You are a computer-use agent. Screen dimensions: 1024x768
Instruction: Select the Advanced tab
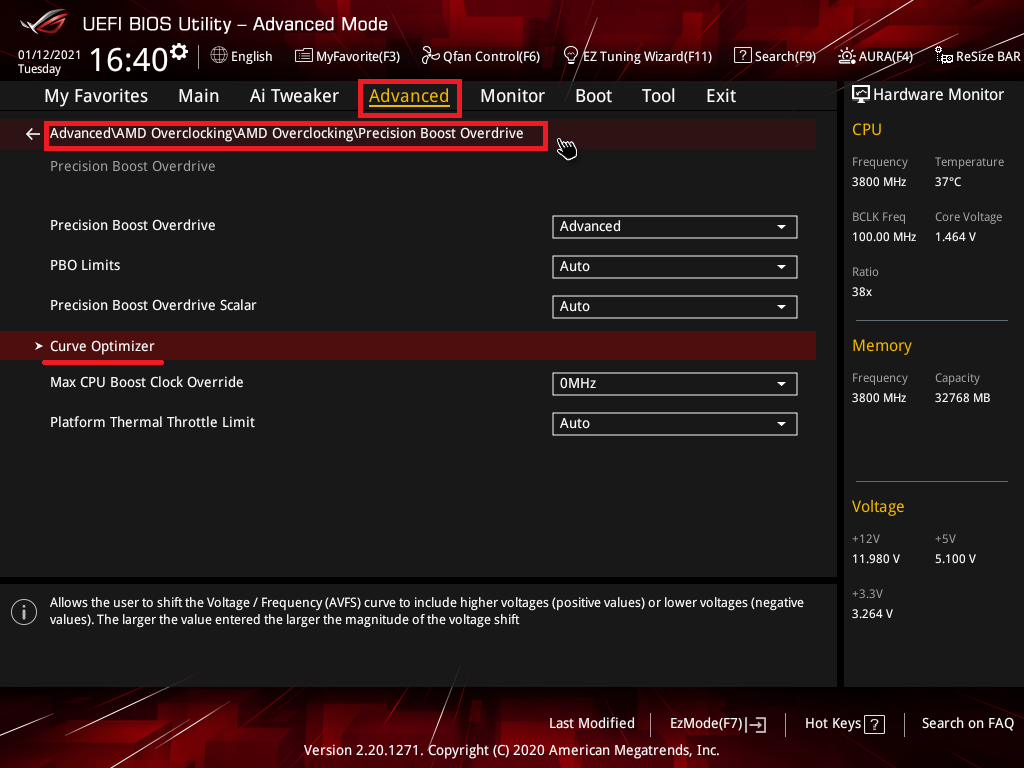coord(409,96)
